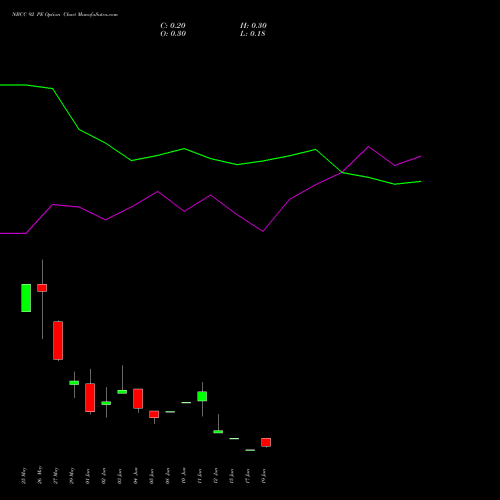
Task: Click the '05 Jun' date axis label
Action: 152,476
